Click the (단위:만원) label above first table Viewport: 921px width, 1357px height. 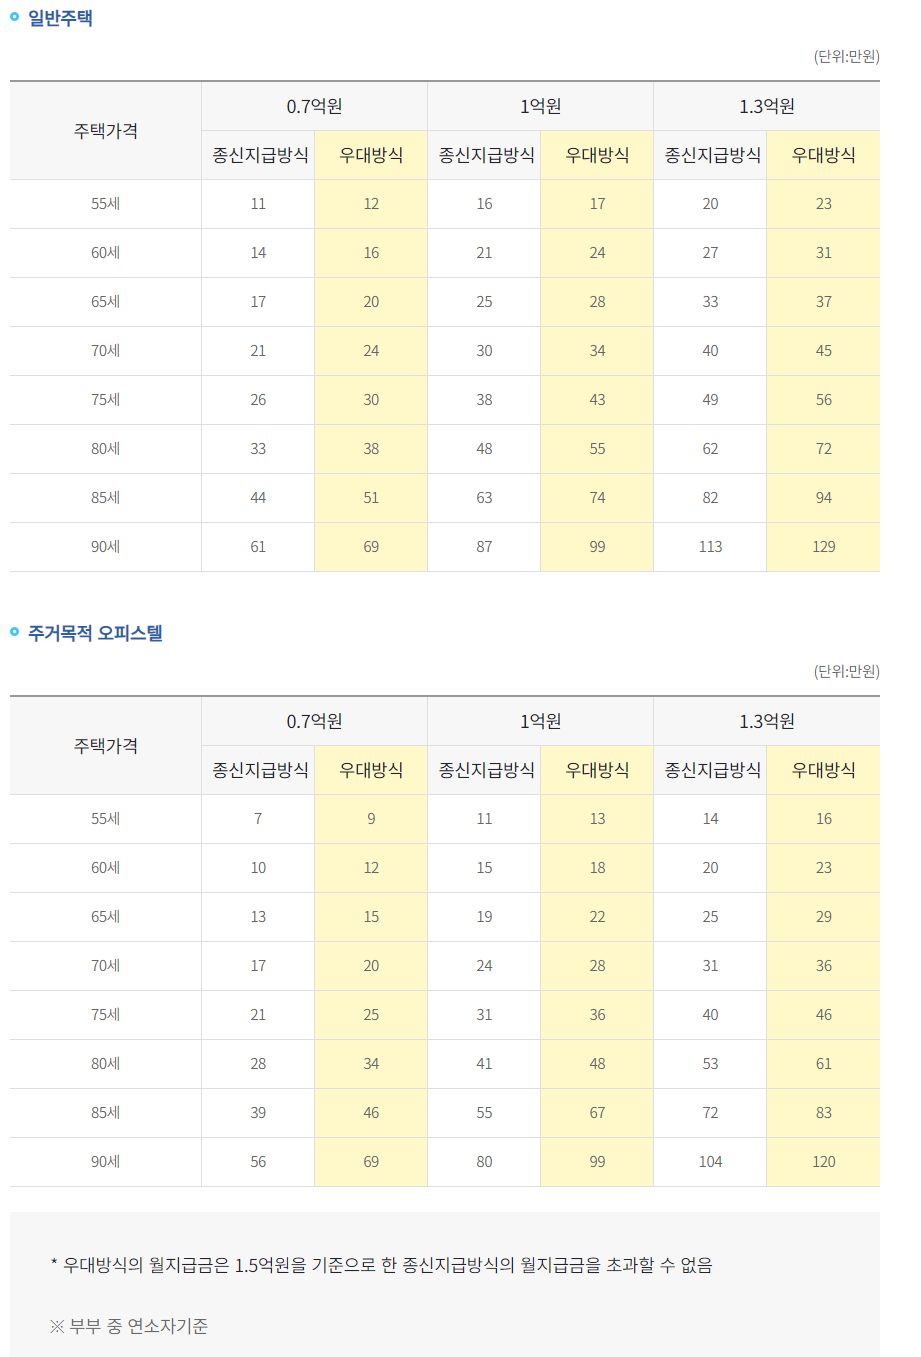(848, 57)
